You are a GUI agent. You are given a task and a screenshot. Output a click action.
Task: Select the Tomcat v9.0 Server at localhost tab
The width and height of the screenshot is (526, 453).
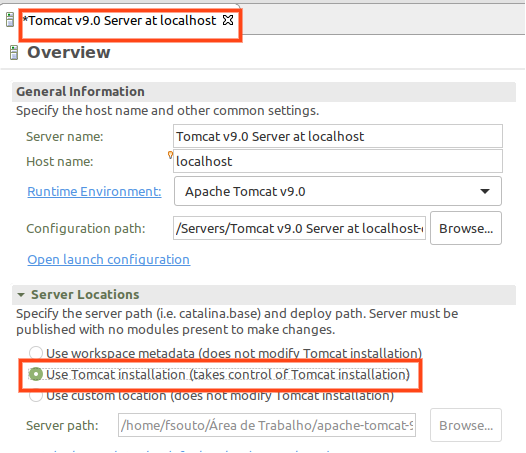pos(119,20)
